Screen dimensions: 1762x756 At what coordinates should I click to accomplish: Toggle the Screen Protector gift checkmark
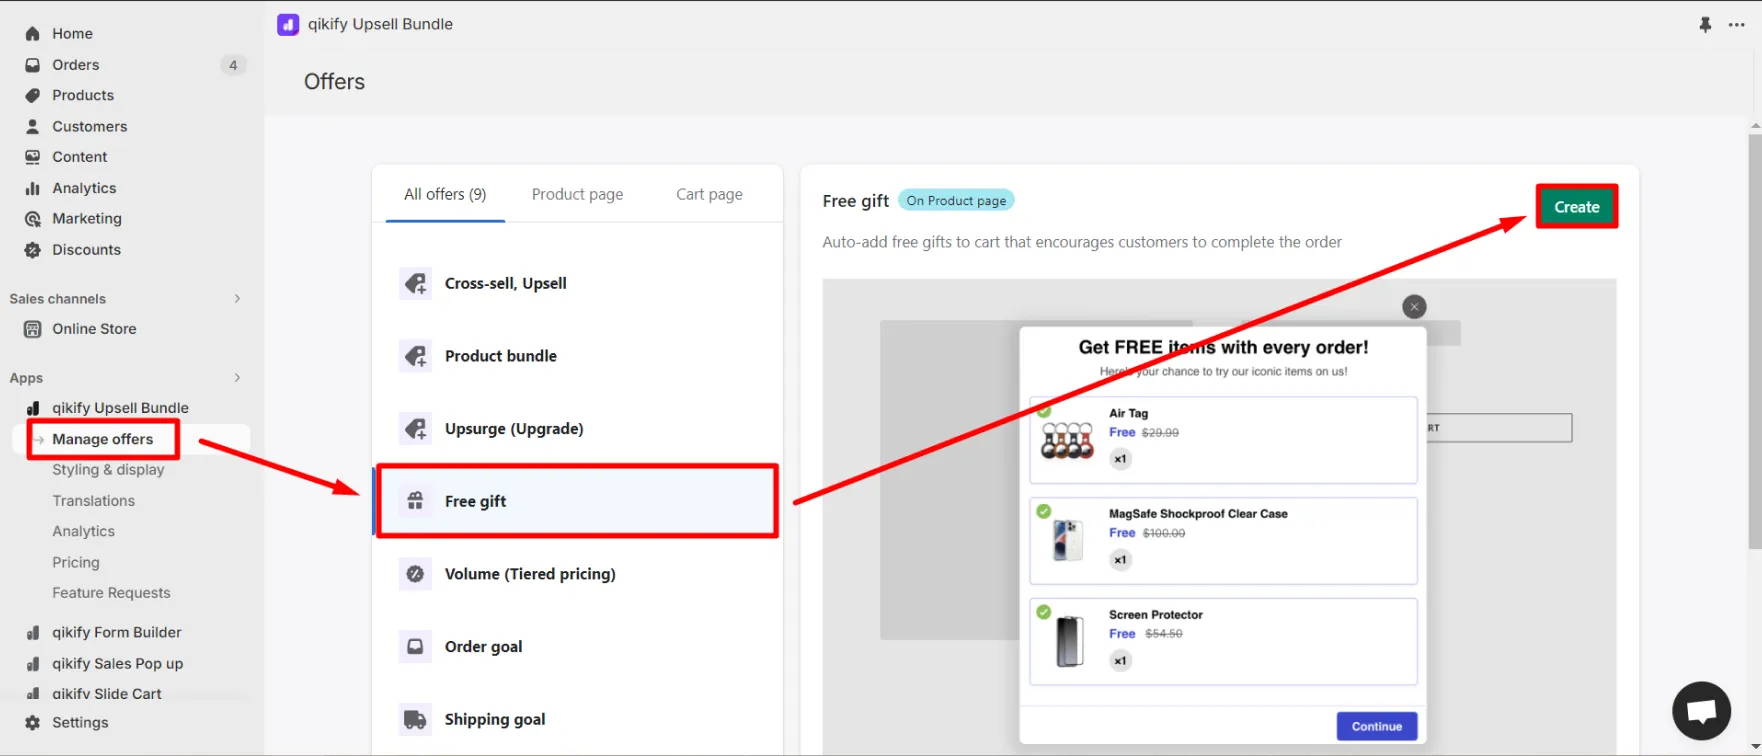(1044, 612)
